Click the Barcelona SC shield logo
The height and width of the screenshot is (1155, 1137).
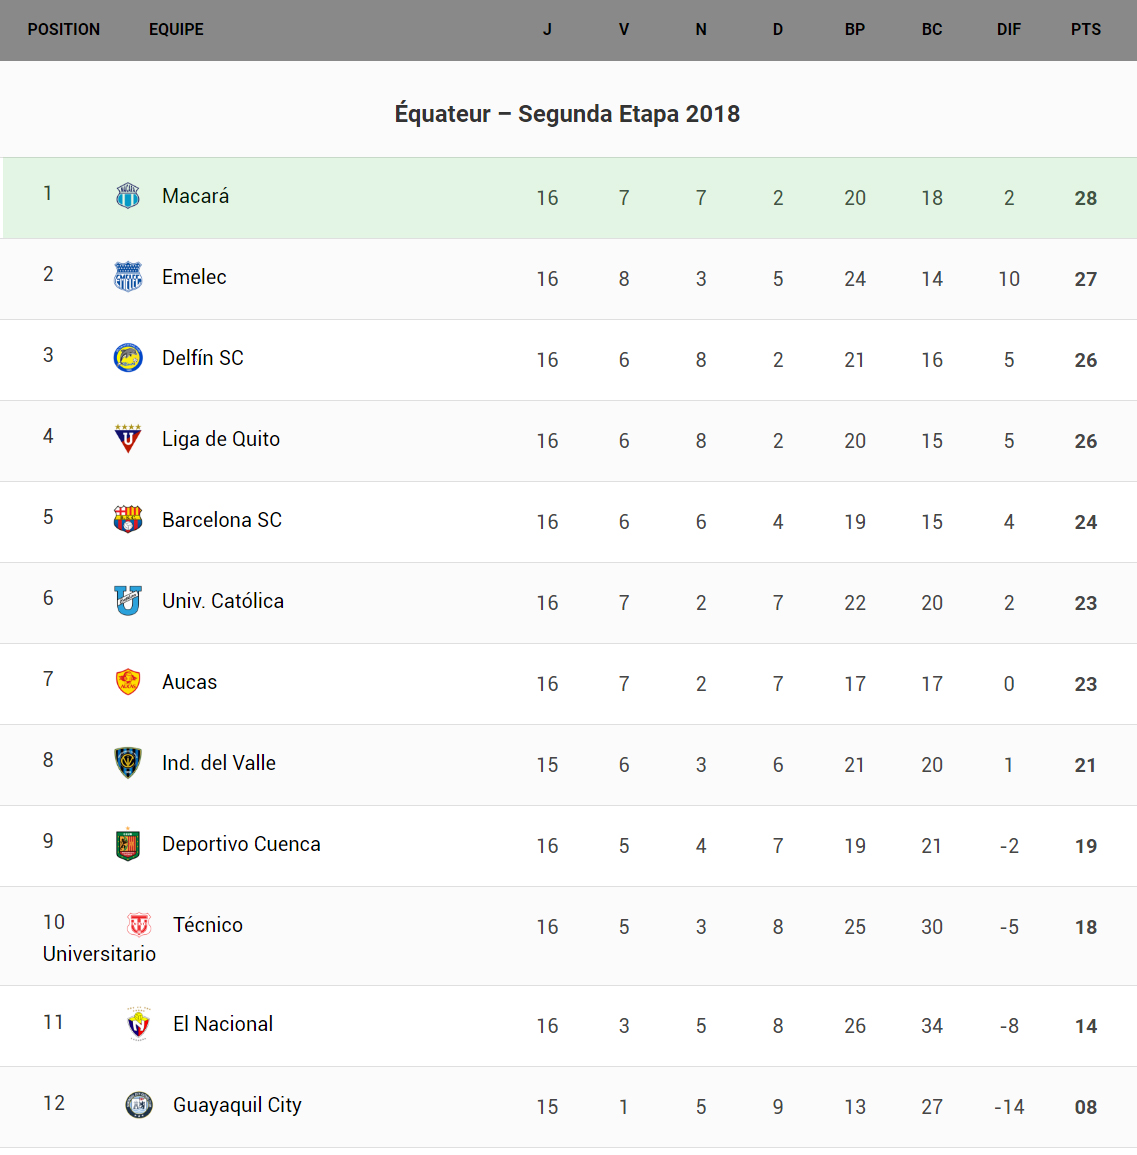[128, 519]
